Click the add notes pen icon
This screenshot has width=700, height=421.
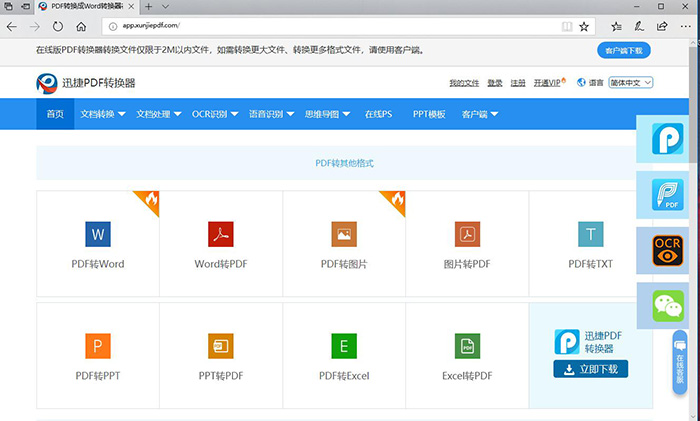coord(639,27)
